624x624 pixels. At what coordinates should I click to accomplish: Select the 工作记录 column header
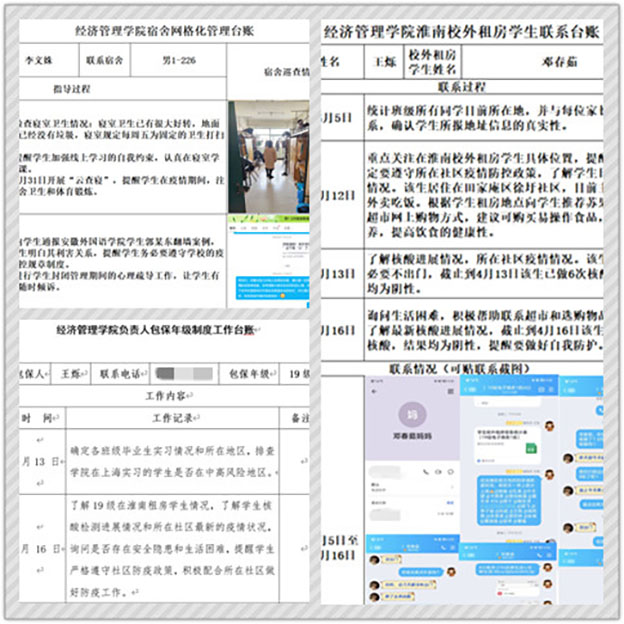[171, 418]
